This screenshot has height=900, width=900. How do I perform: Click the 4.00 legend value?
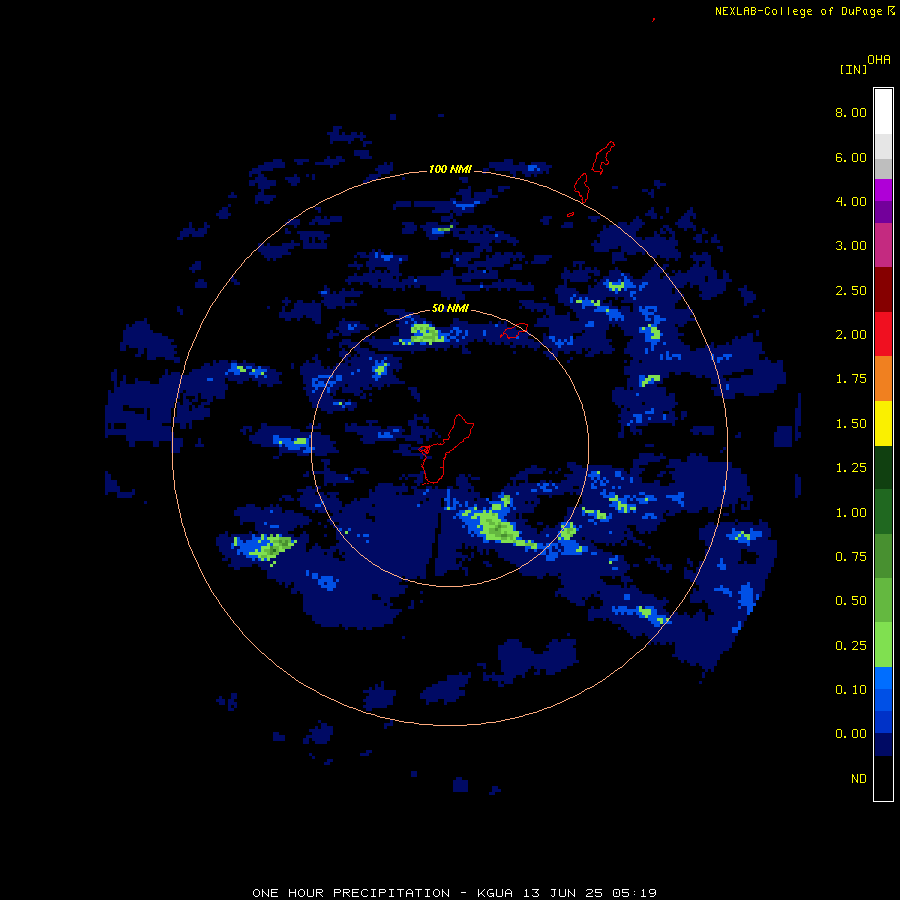[851, 201]
